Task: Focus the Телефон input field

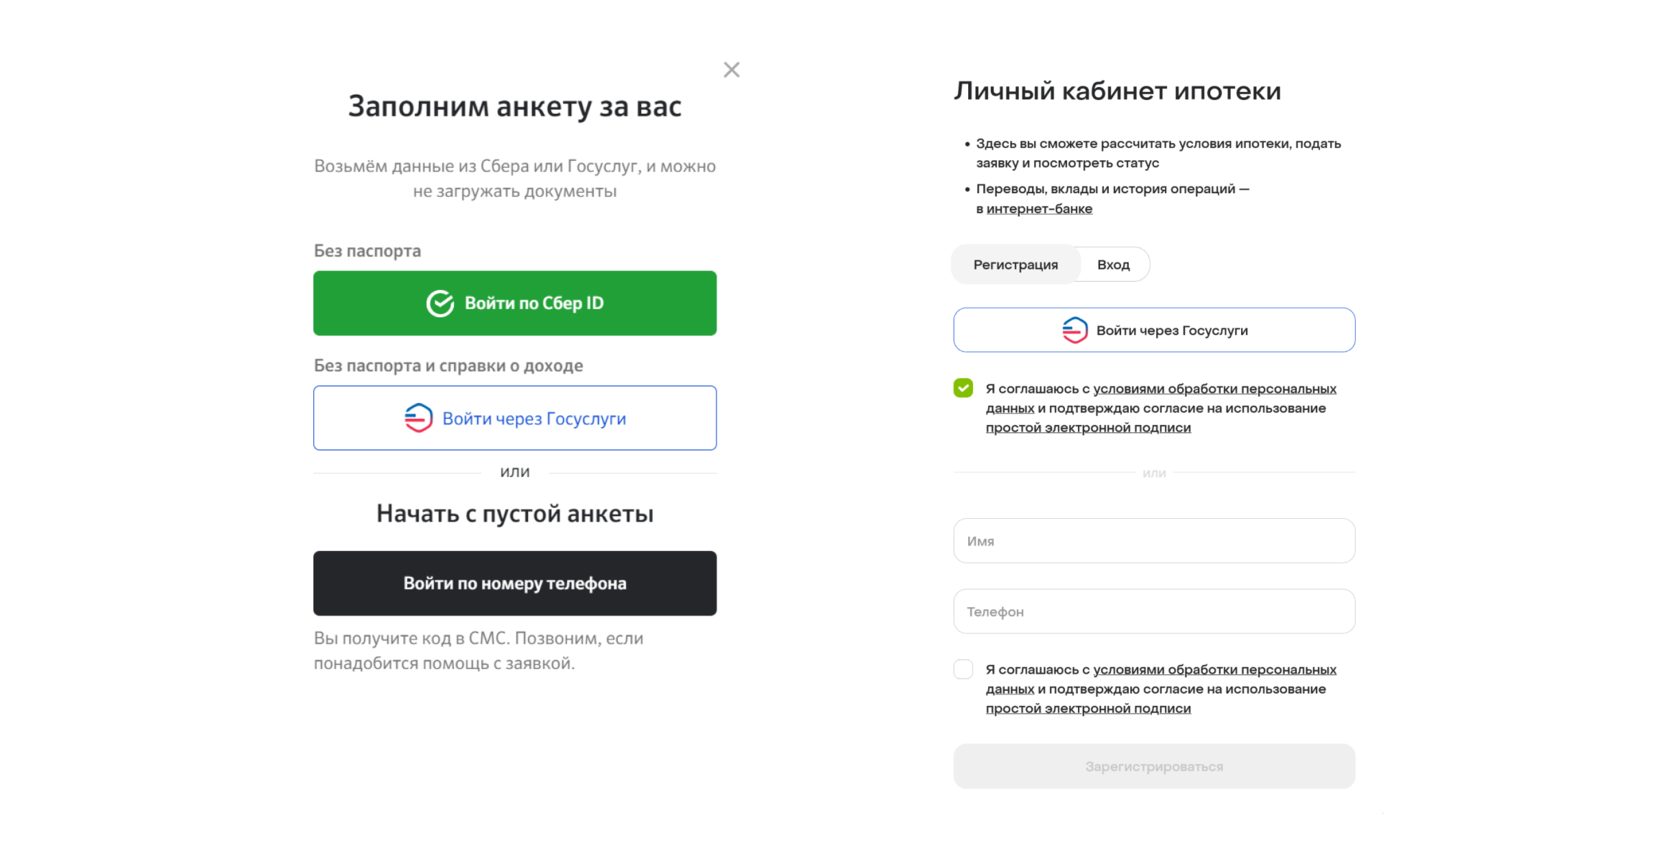Action: pyautogui.click(x=1154, y=611)
